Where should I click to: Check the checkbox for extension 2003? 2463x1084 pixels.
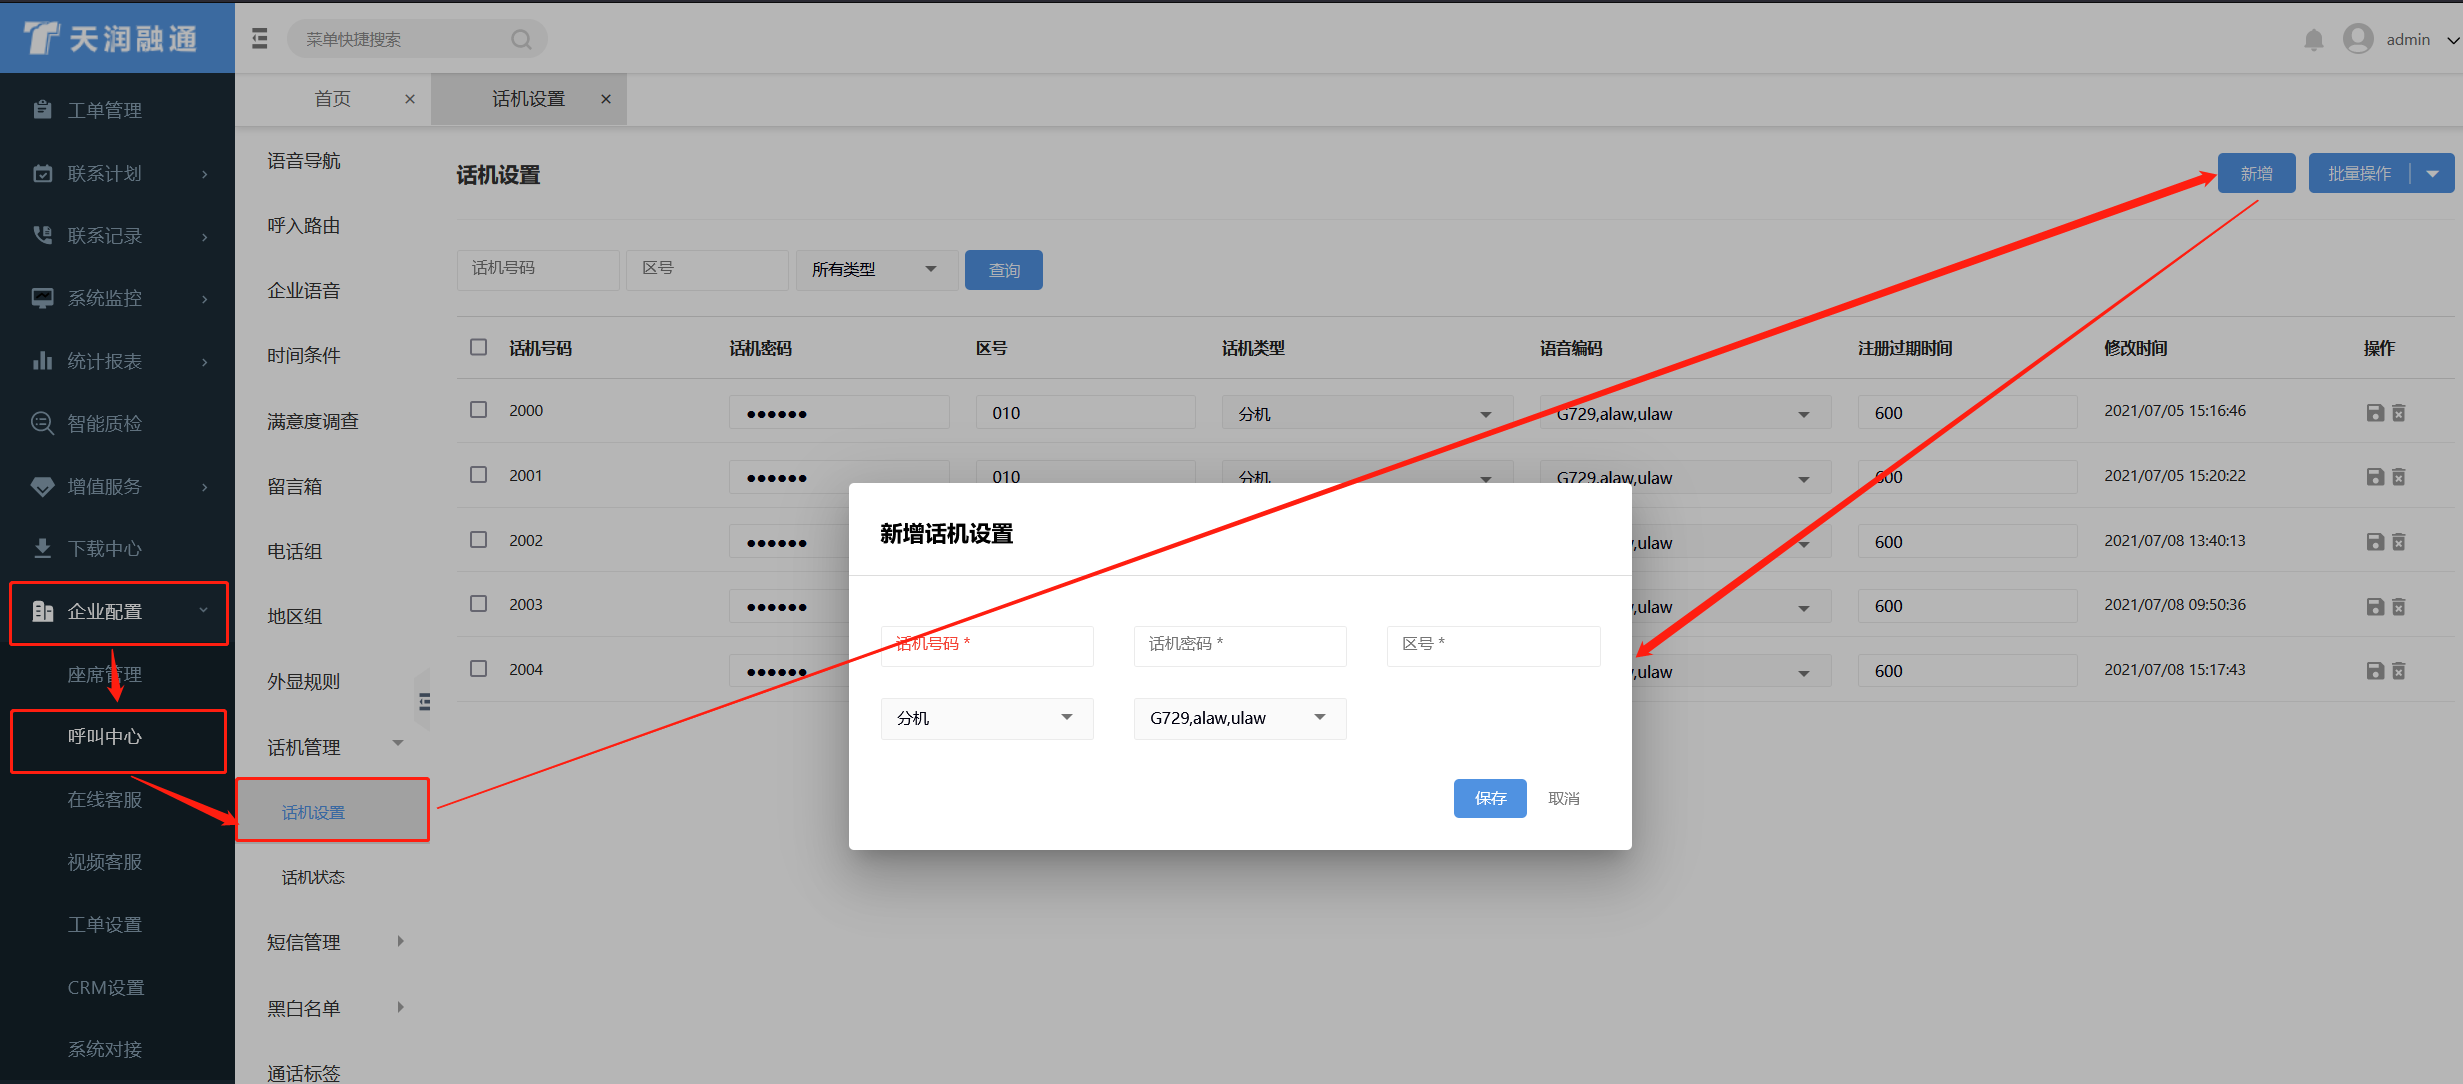click(479, 604)
